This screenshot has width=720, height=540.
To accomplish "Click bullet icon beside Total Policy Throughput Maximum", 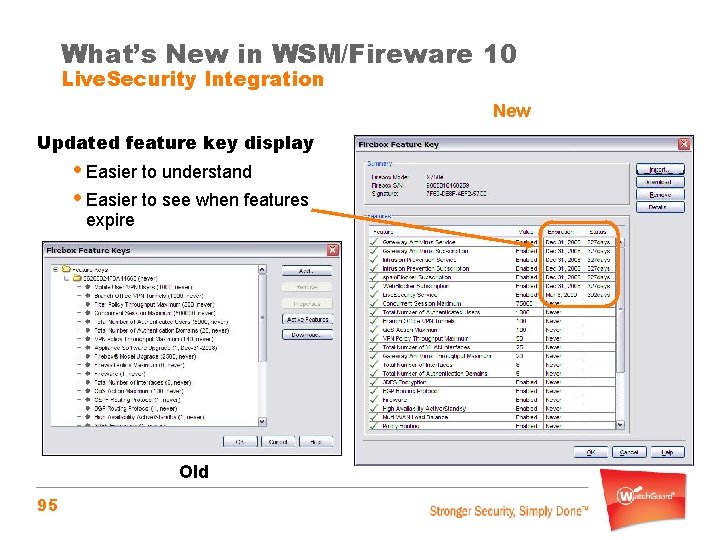I will point(88,304).
